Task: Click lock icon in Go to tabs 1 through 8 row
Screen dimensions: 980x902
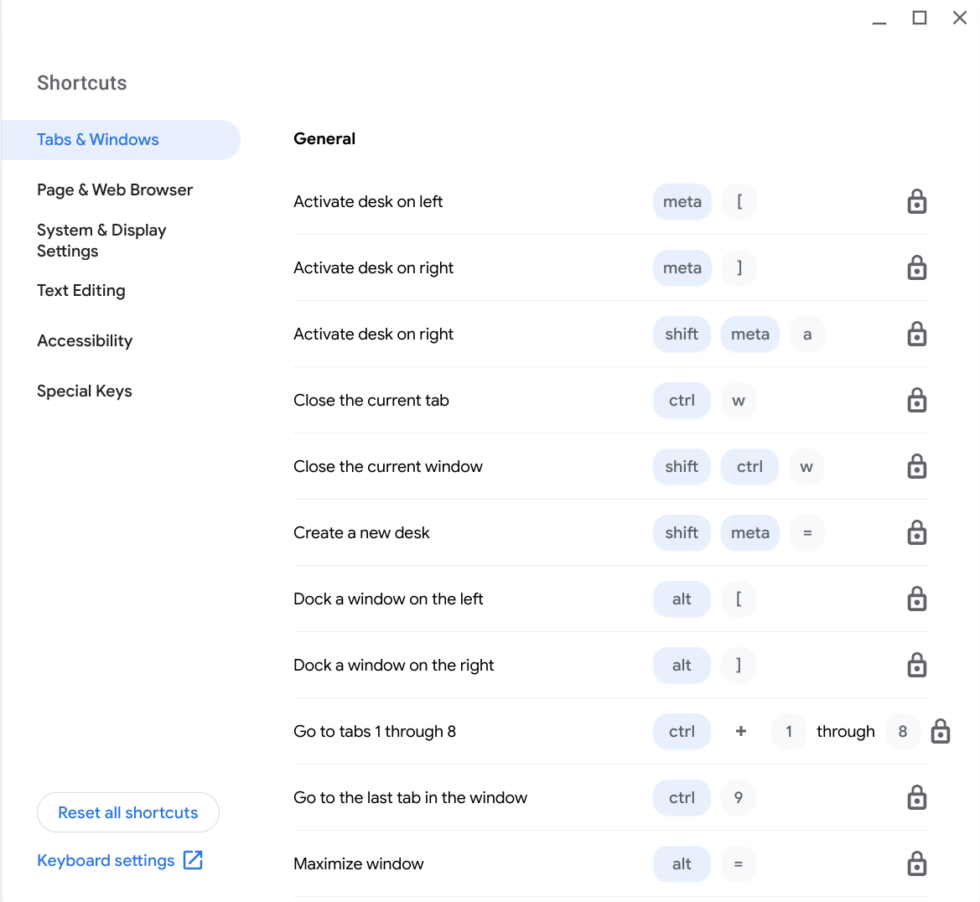Action: (x=940, y=731)
